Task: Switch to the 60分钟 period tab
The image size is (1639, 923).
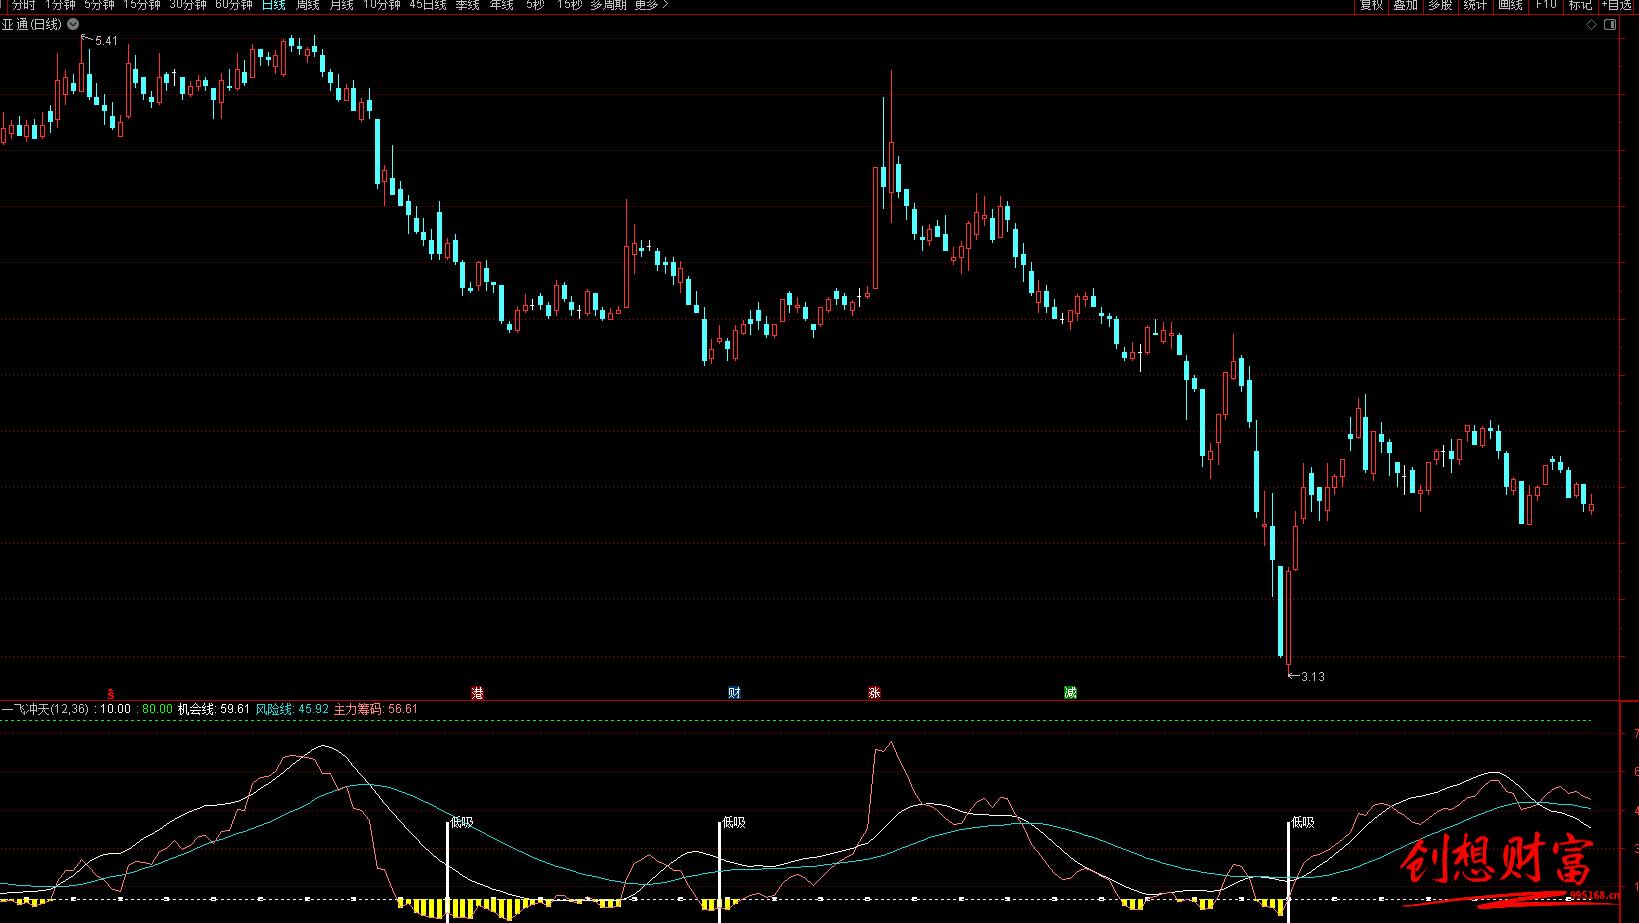Action: click(x=234, y=5)
